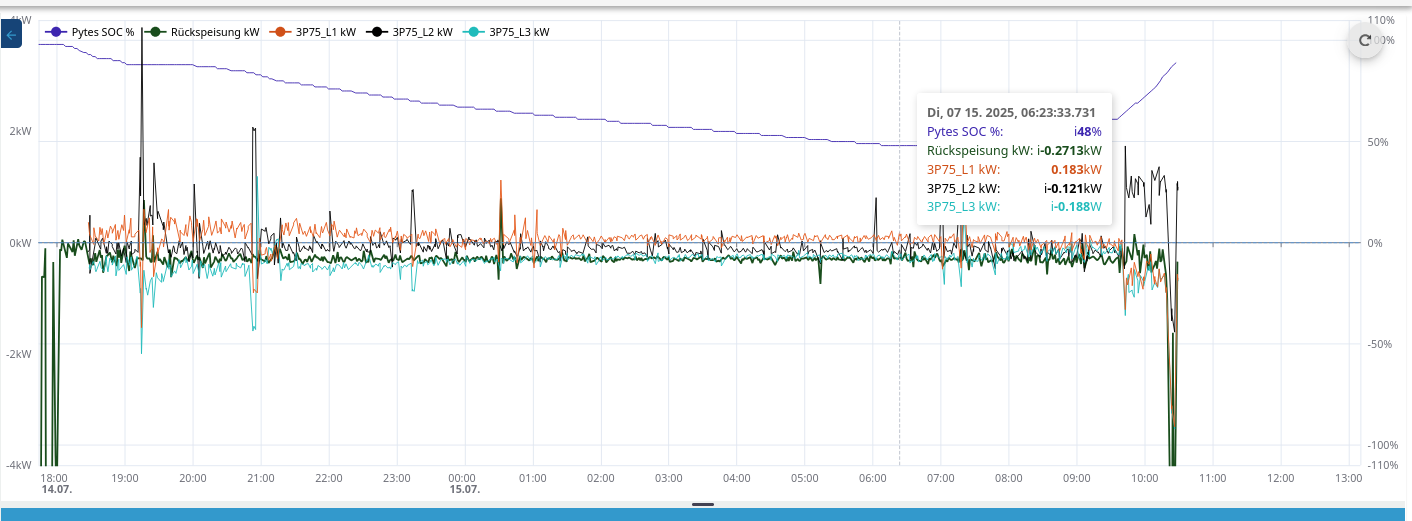This screenshot has width=1412, height=521.
Task: Click the -2kW label on left axis
Action: [17, 354]
